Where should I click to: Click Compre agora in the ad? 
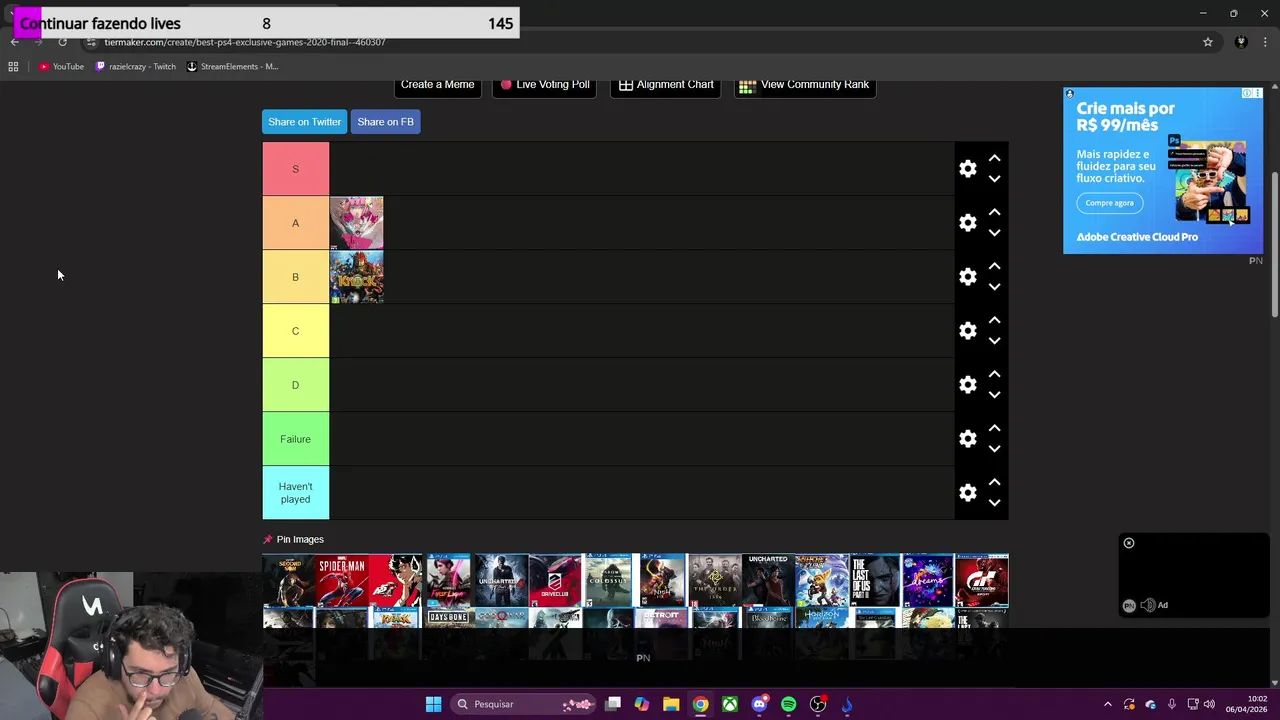click(1110, 203)
